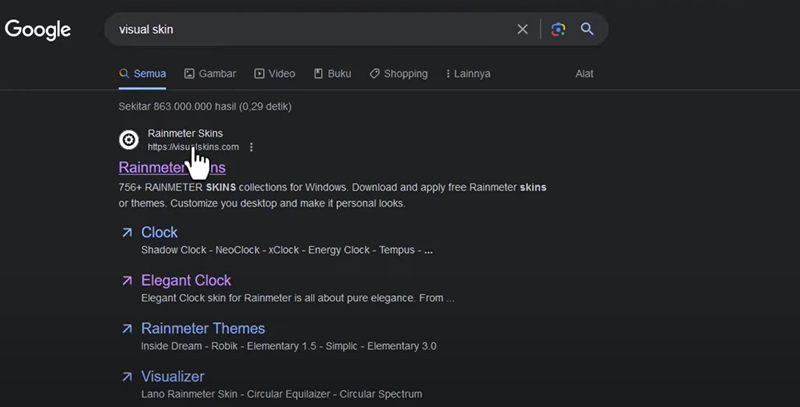
Task: Click 'Inside Dream - Robik - Elementary' text
Action: pos(289,346)
